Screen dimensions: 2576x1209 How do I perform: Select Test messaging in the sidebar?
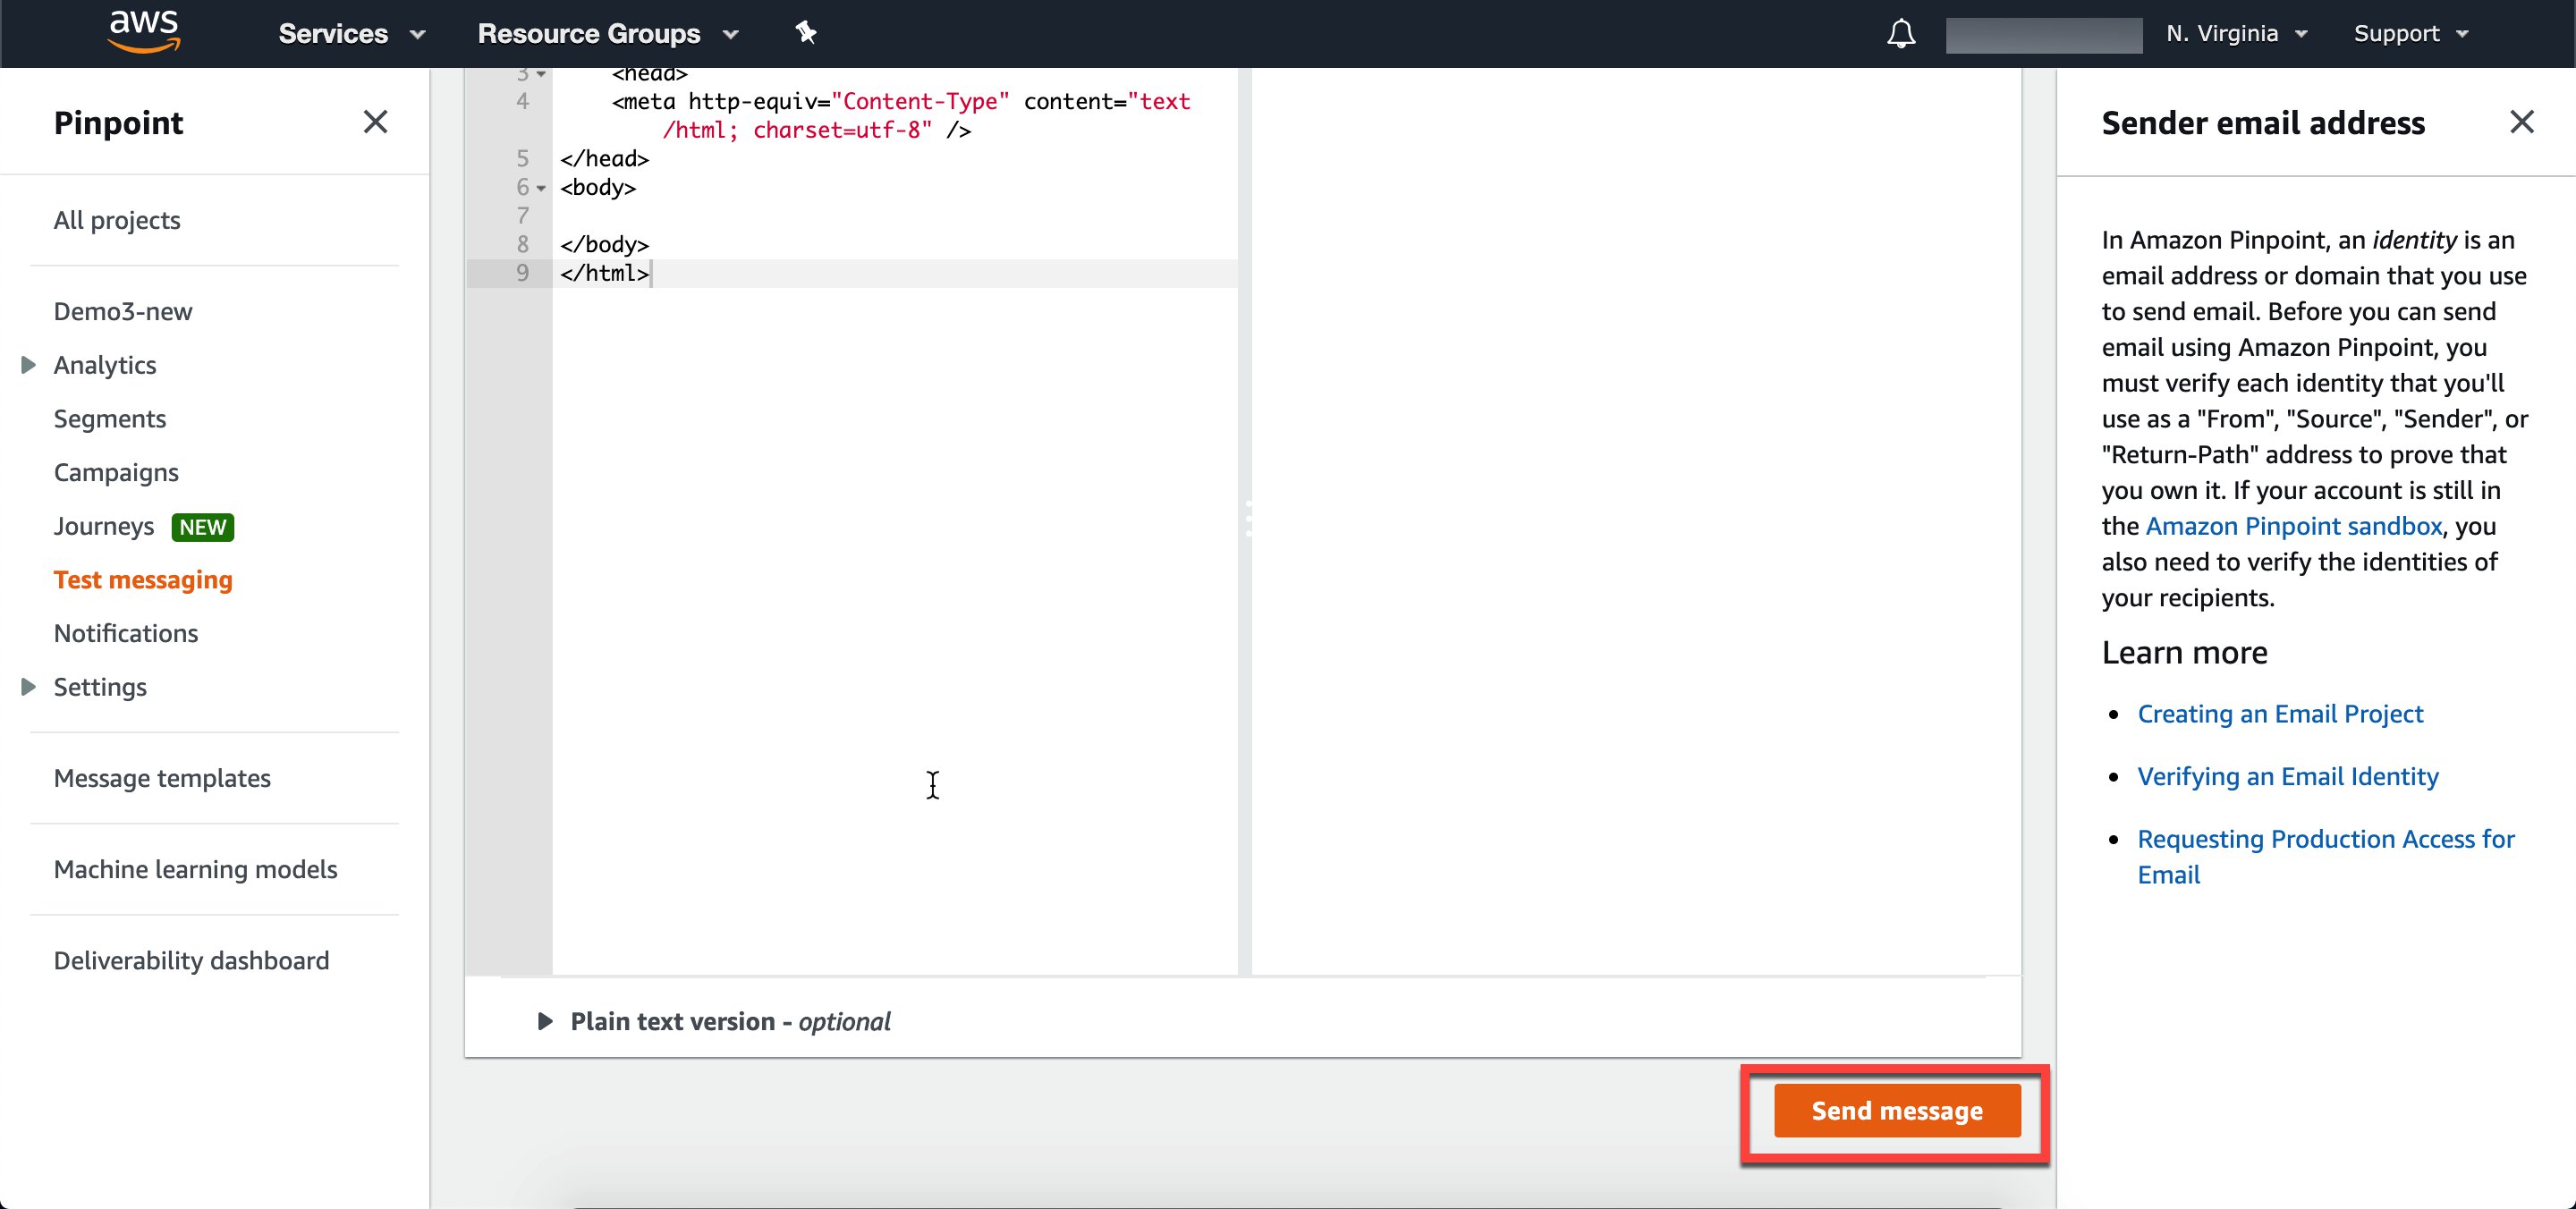coord(143,580)
